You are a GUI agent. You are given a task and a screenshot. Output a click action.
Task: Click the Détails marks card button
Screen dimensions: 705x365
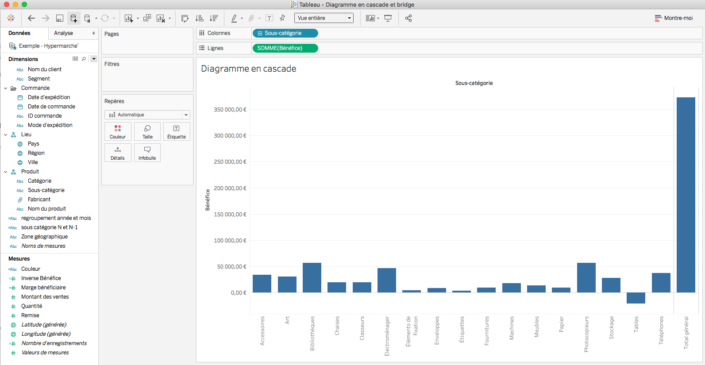point(118,153)
